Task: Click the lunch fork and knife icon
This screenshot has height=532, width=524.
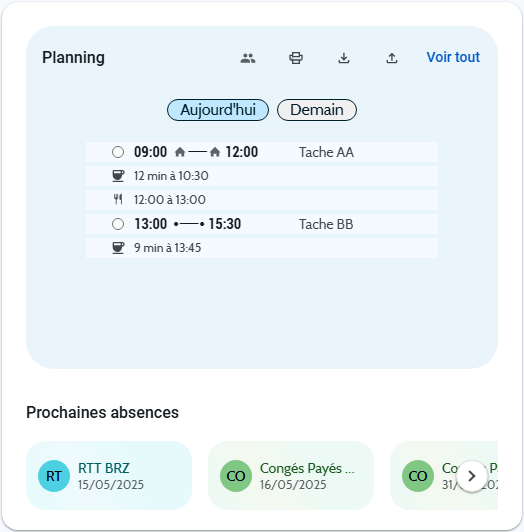Action: pyautogui.click(x=118, y=200)
